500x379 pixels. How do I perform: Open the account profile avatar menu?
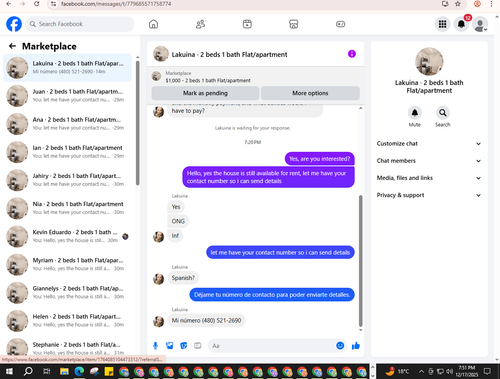(480, 24)
